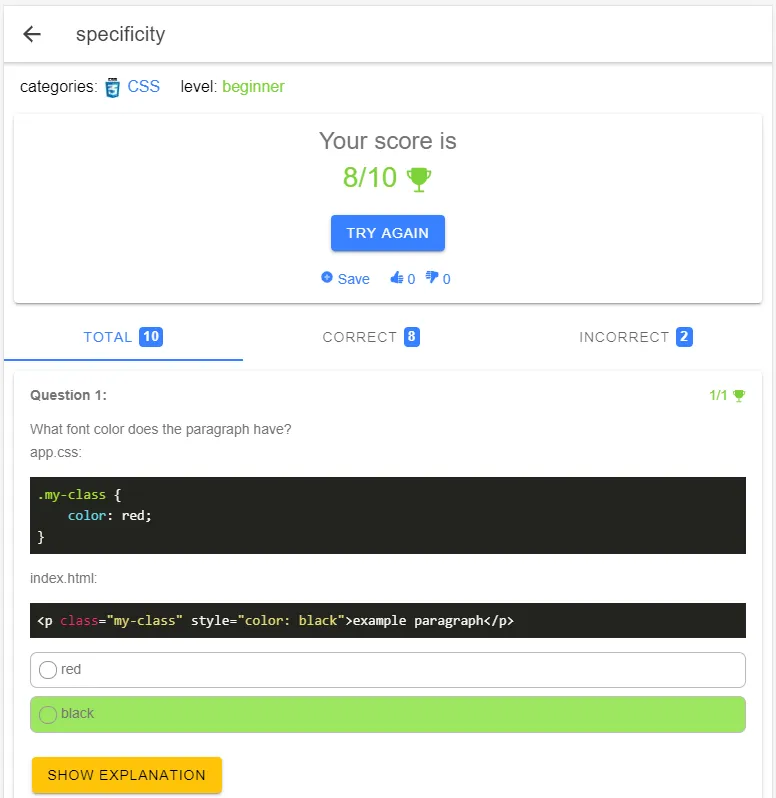Go back using the left arrow icon
Image resolution: width=776 pixels, height=798 pixels.
click(x=32, y=34)
